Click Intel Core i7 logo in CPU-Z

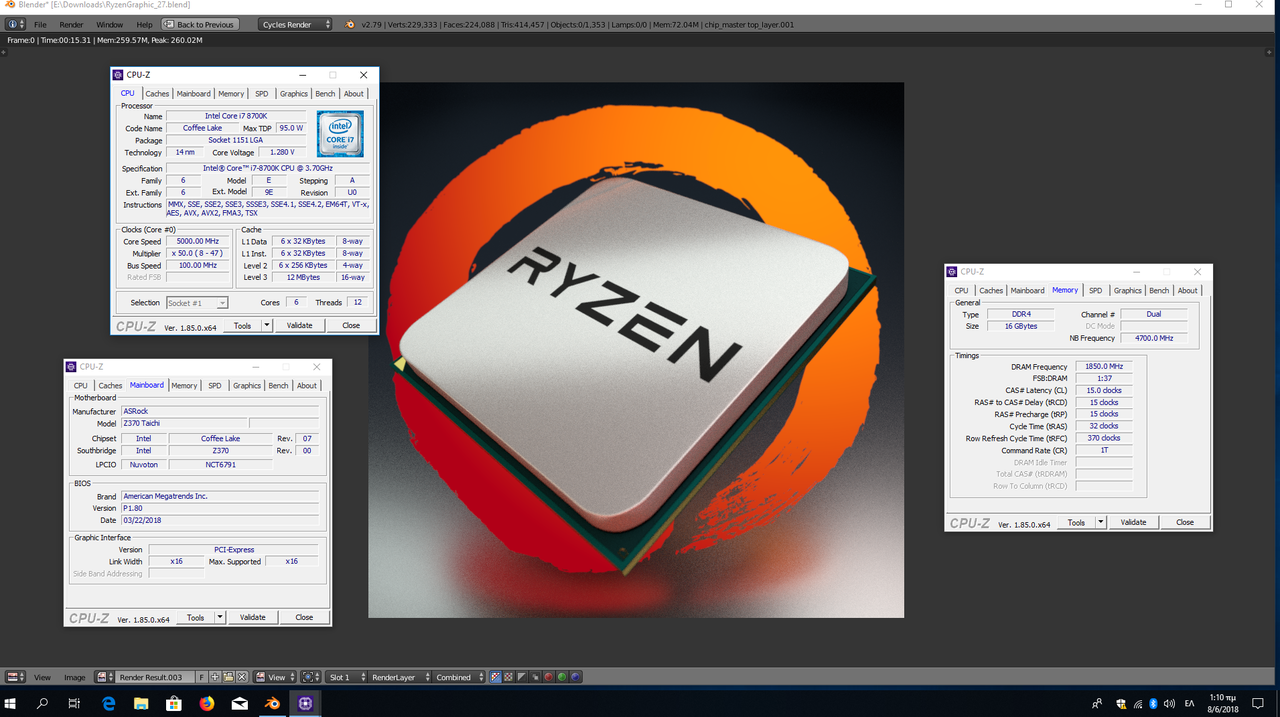[340, 134]
